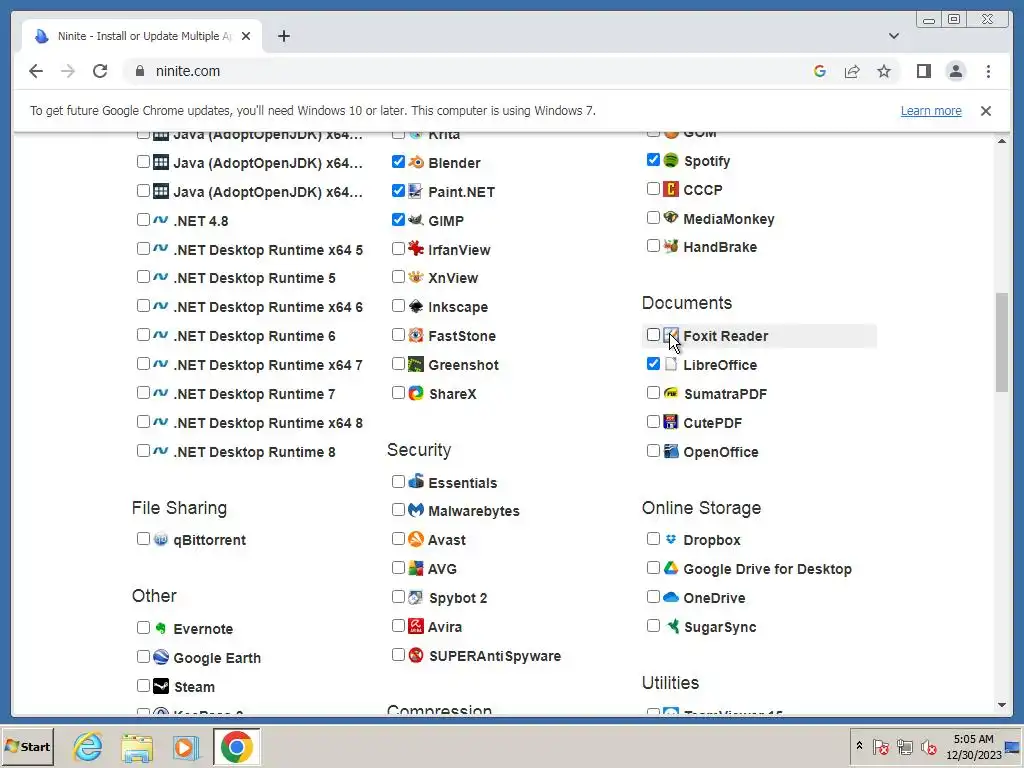Check the SugarSync checkbox

[653, 626]
